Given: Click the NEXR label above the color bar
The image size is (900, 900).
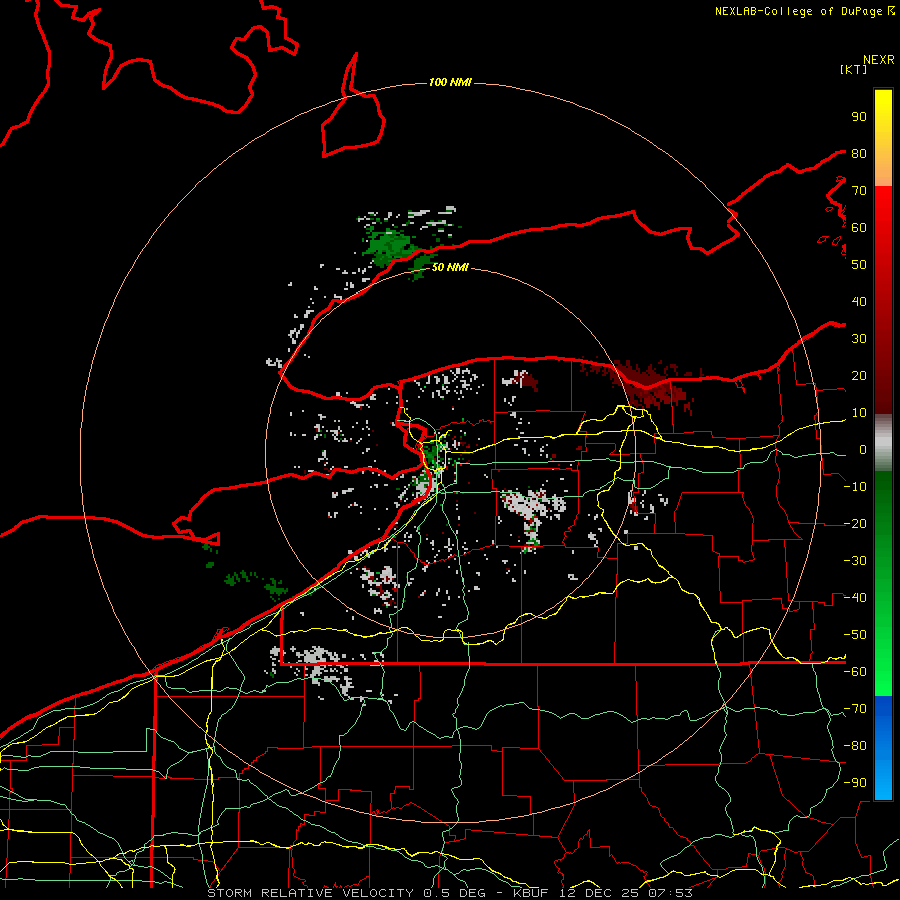Looking at the screenshot, I should click(878, 60).
